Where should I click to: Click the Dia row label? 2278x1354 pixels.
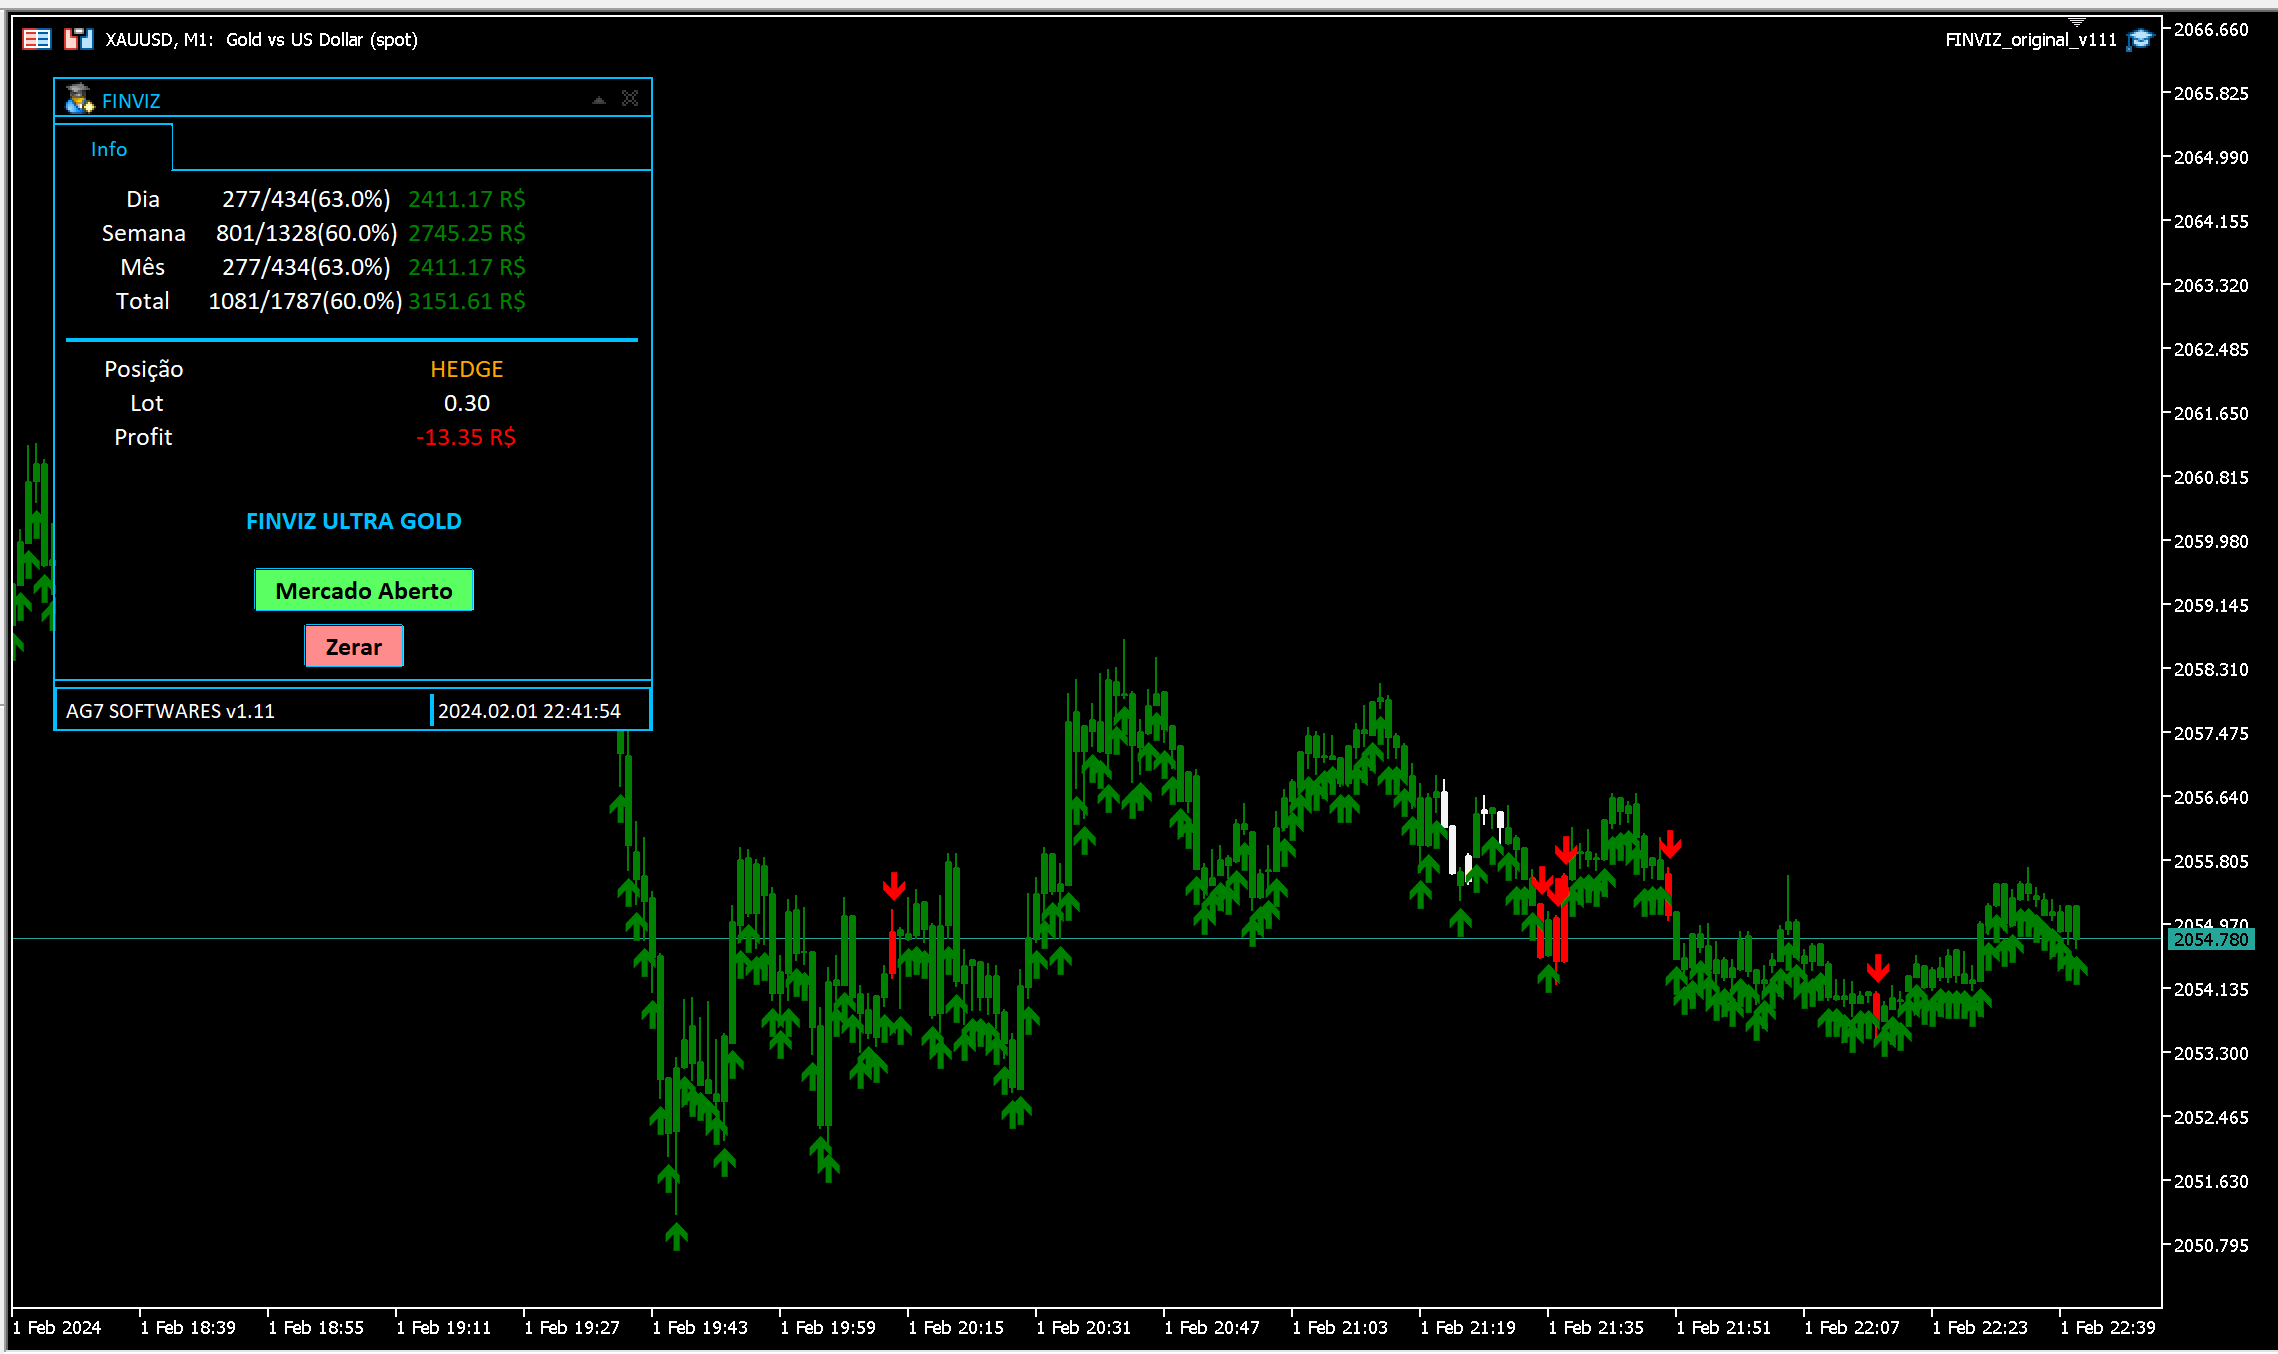point(143,199)
